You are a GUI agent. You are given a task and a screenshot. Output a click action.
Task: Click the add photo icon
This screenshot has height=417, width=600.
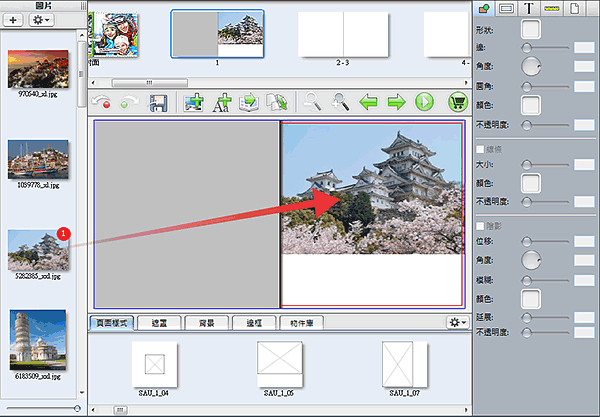194,103
